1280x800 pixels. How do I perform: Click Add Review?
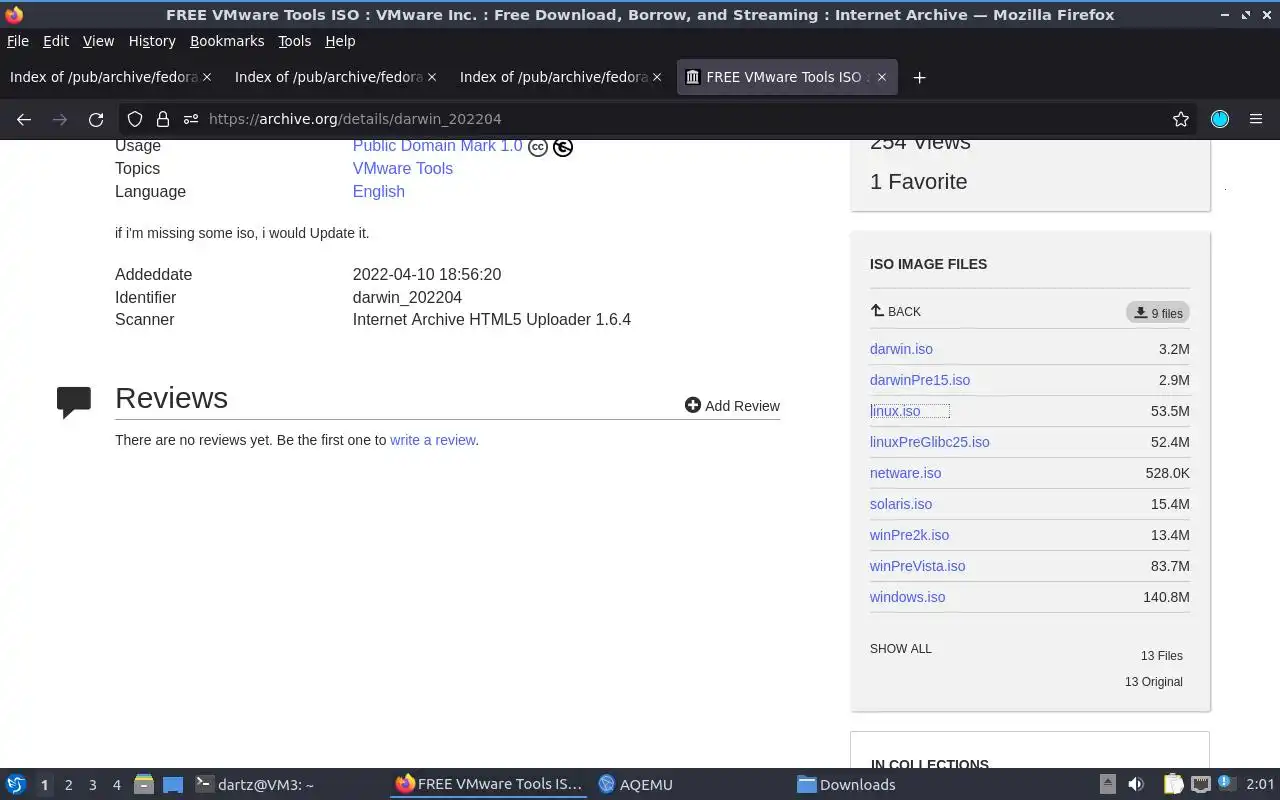click(x=732, y=405)
